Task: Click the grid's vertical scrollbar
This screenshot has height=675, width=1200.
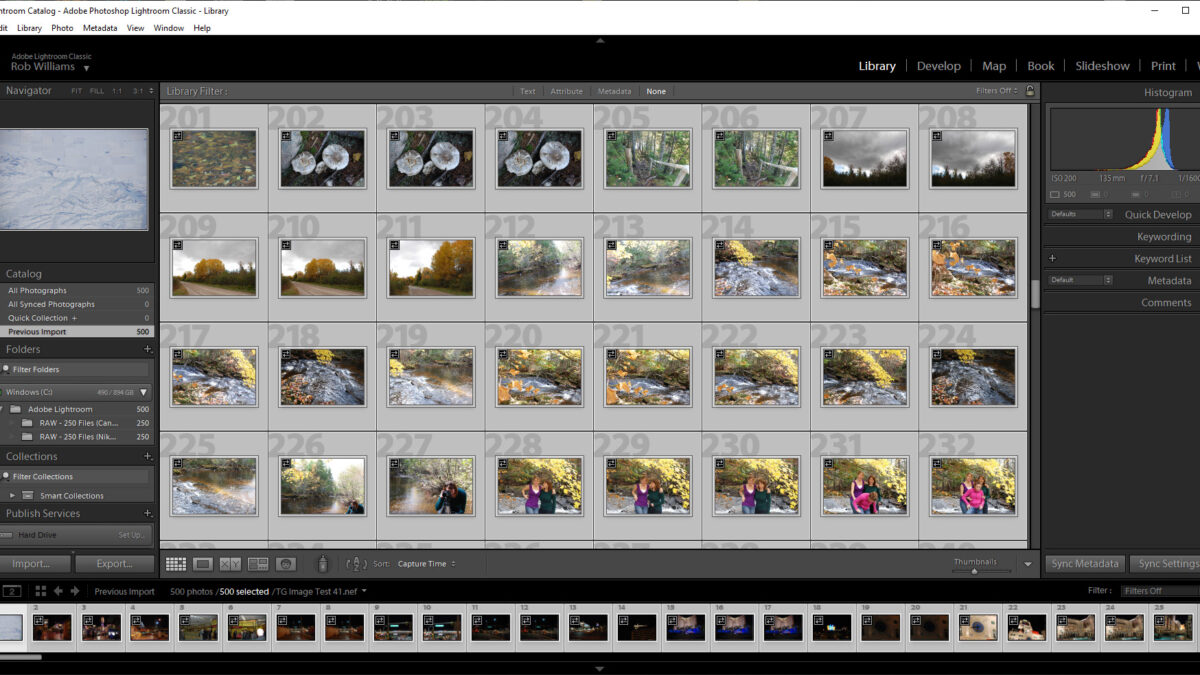Action: (x=1035, y=294)
